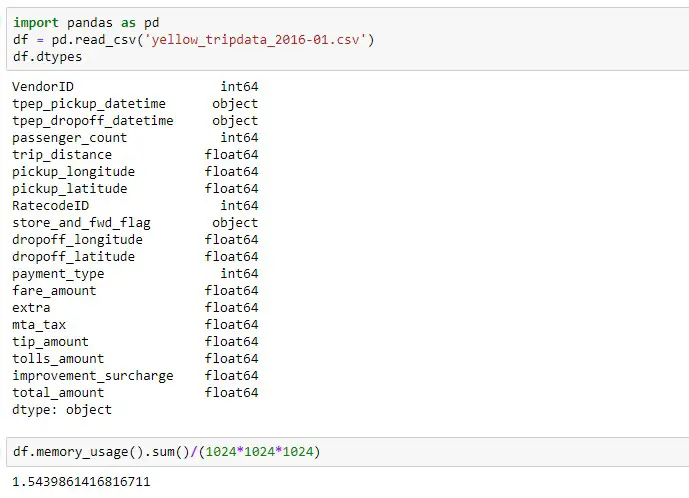Click the fare_amount column name
The image size is (689, 498).
(x=54, y=291)
